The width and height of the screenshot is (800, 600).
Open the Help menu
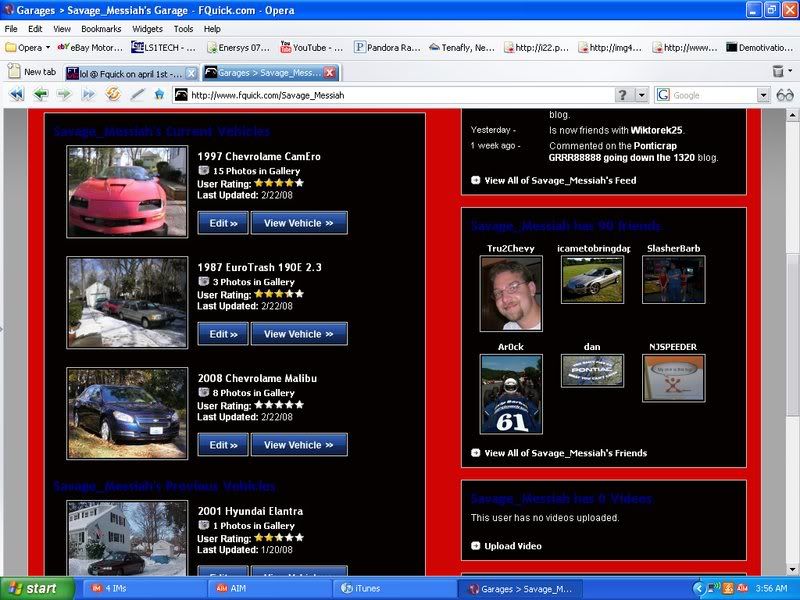(212, 29)
